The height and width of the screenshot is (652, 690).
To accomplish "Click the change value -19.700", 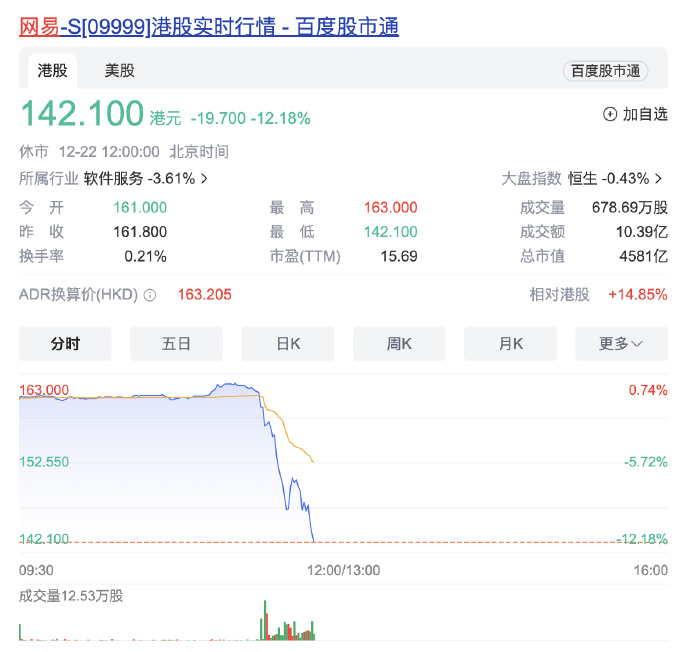I will 218,118.
